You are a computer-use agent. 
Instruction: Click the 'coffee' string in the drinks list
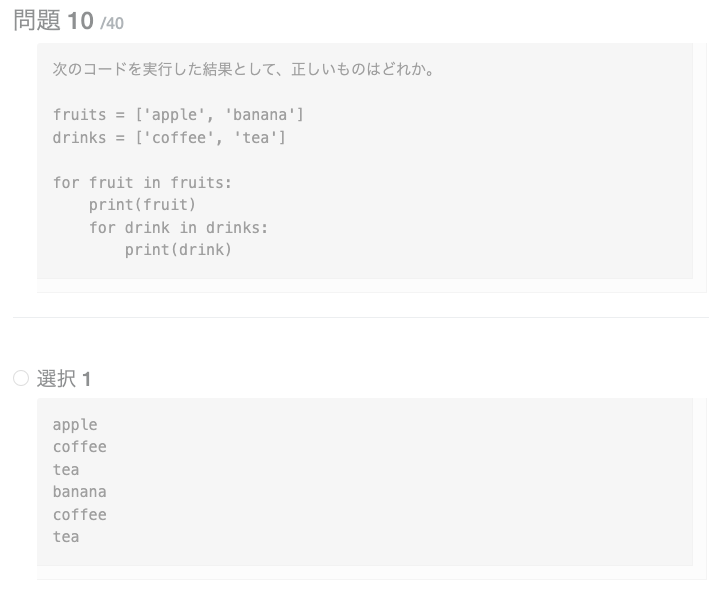point(179,137)
